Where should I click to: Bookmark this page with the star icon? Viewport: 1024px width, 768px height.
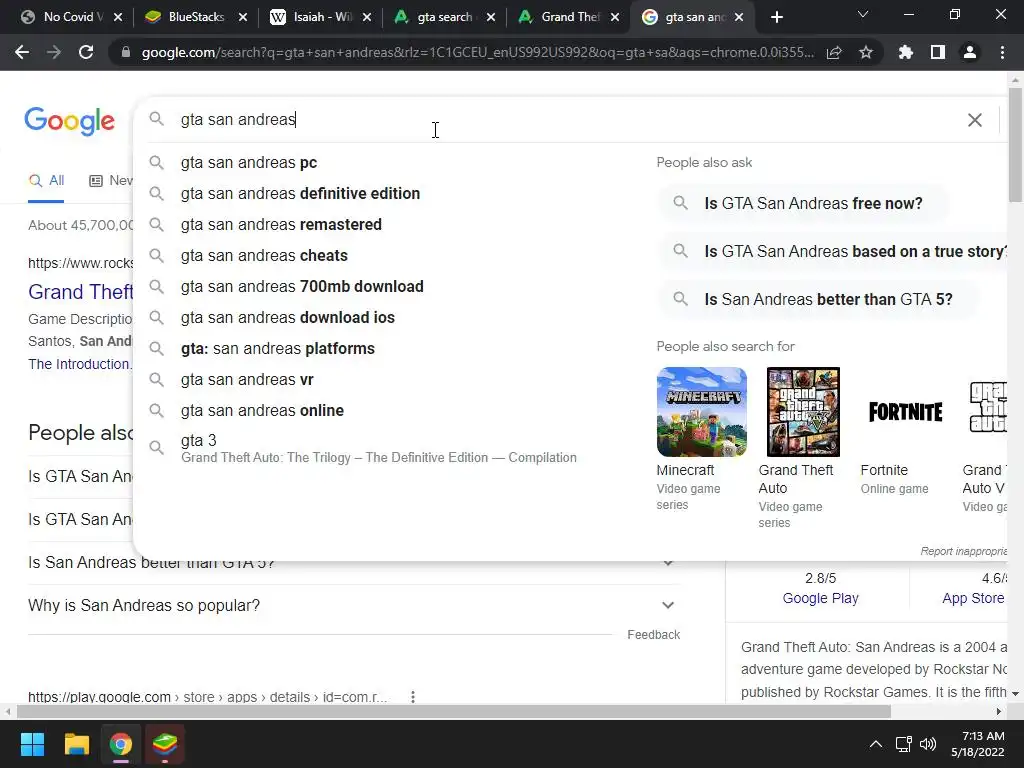pos(866,52)
